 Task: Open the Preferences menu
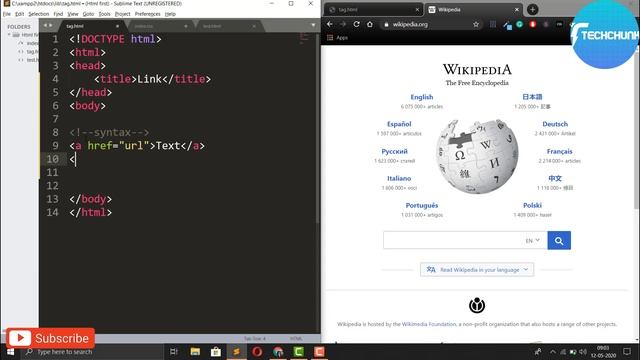(147, 14)
